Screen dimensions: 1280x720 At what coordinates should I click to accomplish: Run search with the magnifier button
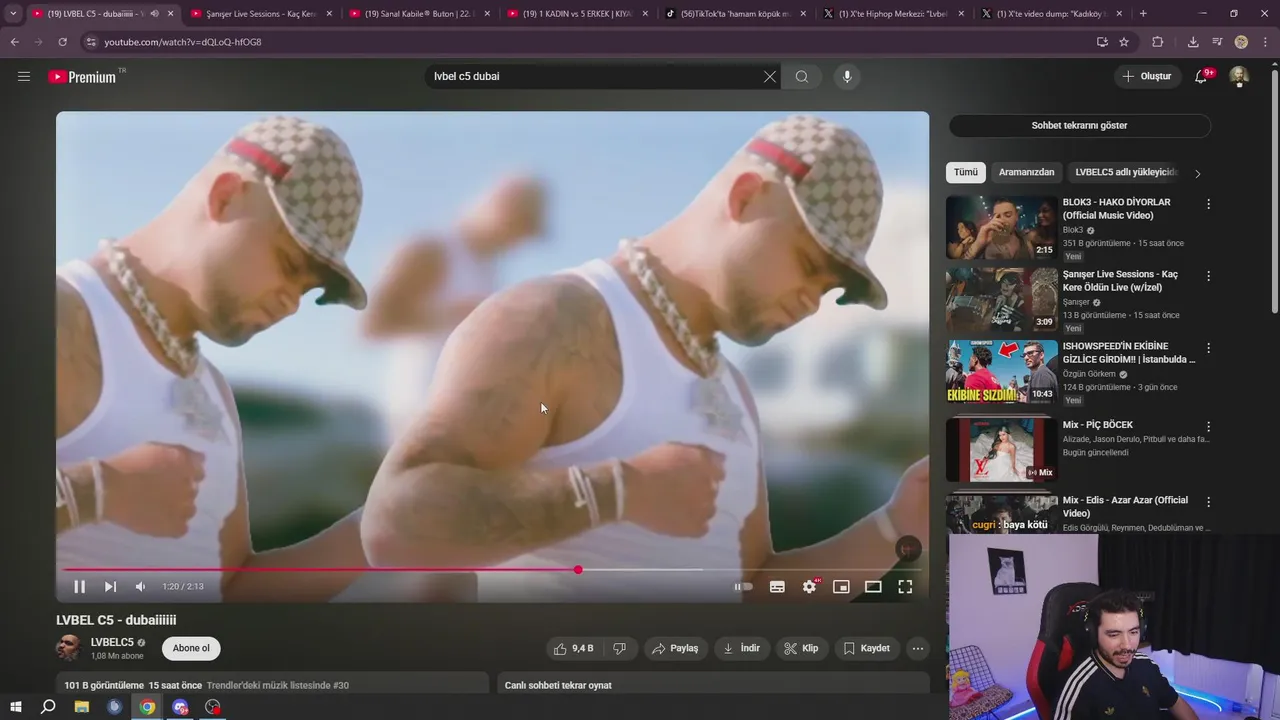[x=802, y=76]
